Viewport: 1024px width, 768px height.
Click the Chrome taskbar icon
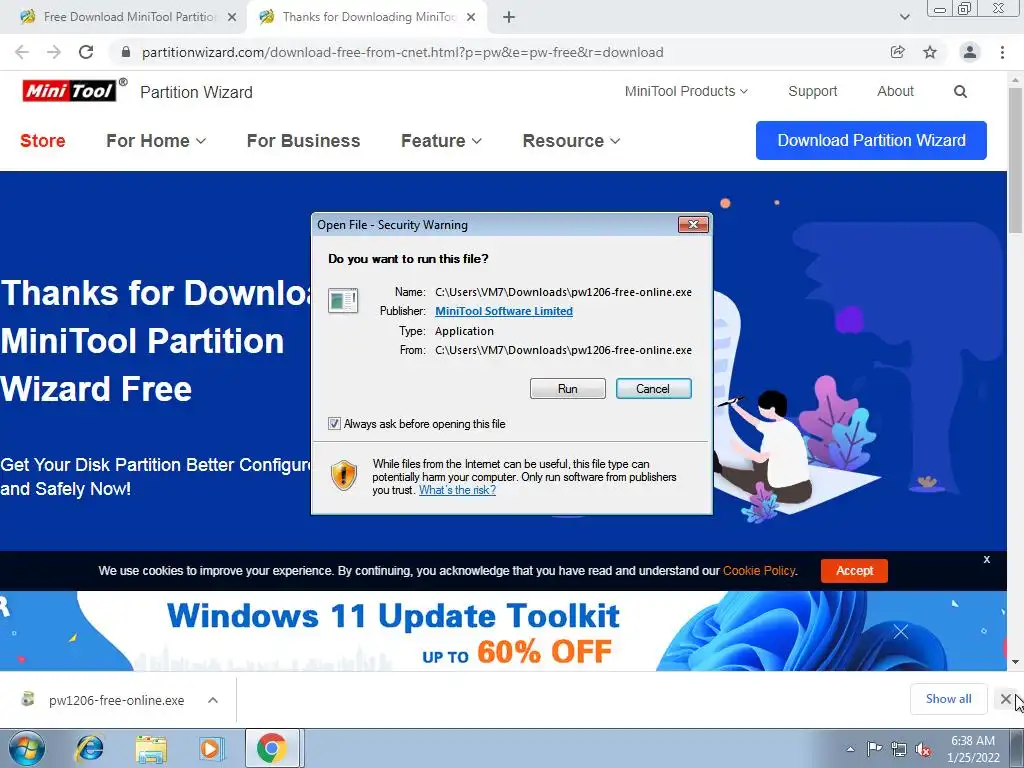272,748
